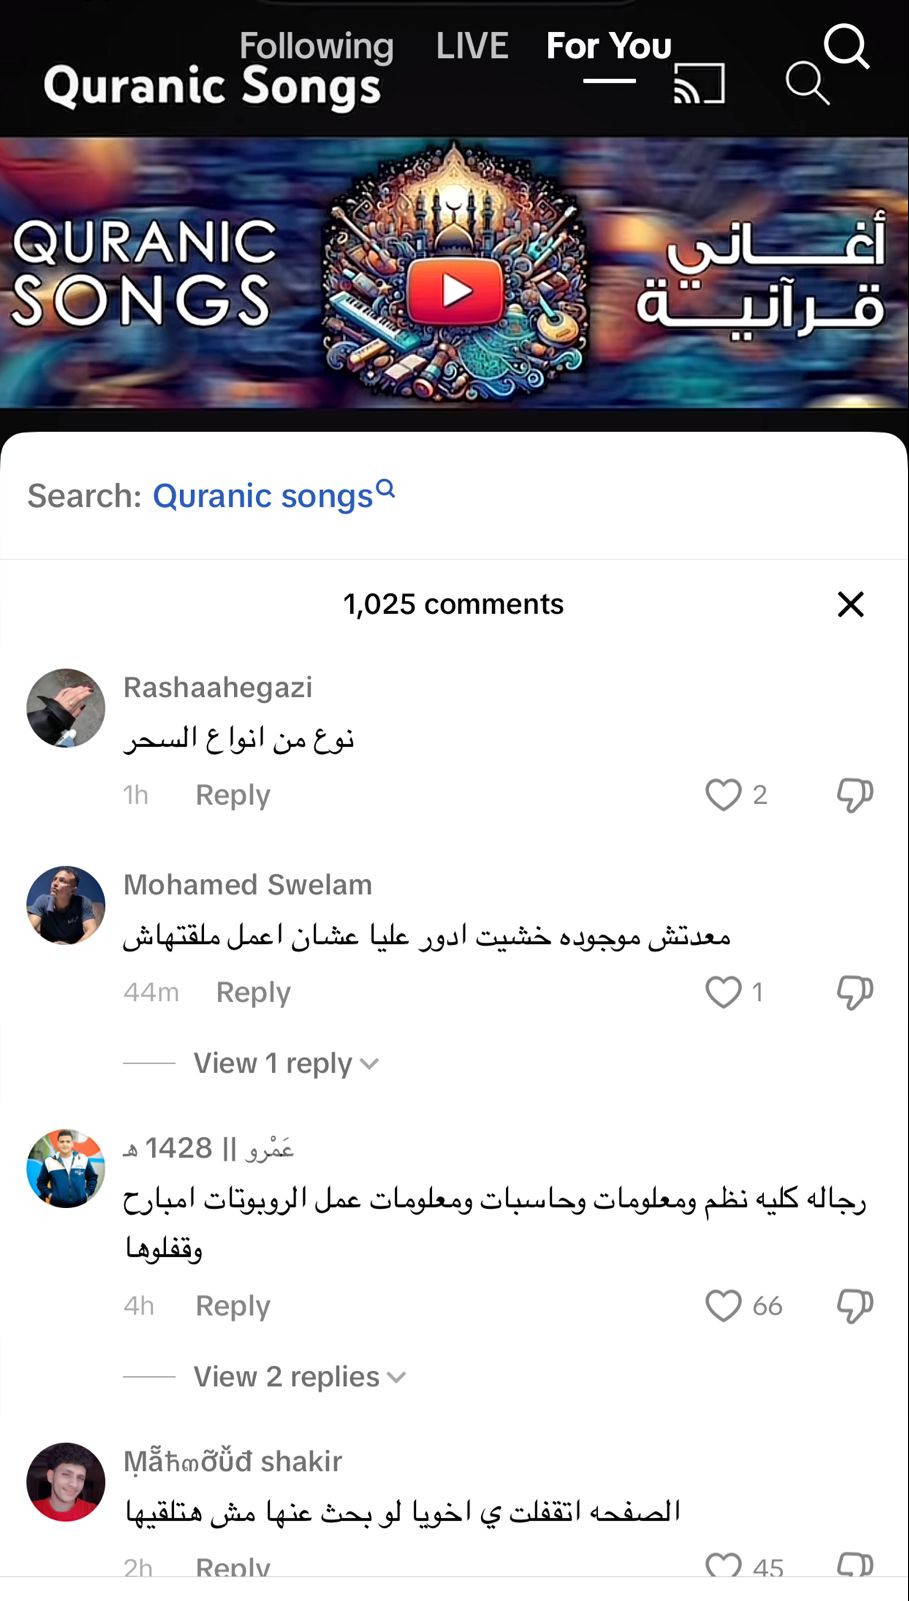
Task: Like Rashaahegazi's comment with the heart
Action: point(723,795)
